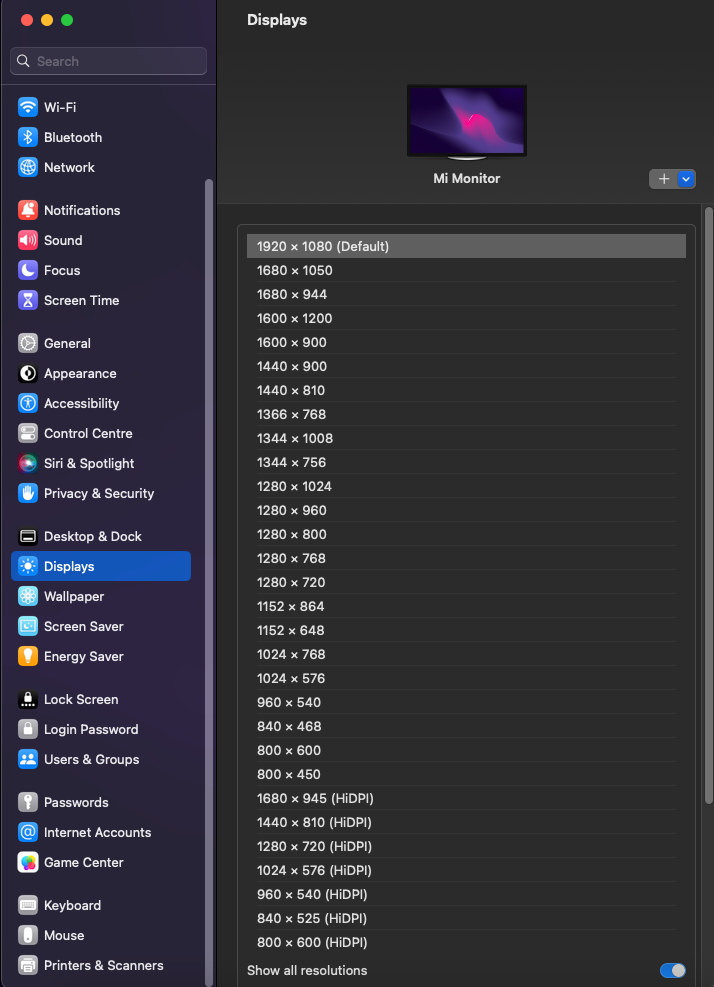Select 1680 × 1050 resolution
The width and height of the screenshot is (714, 987).
[466, 270]
